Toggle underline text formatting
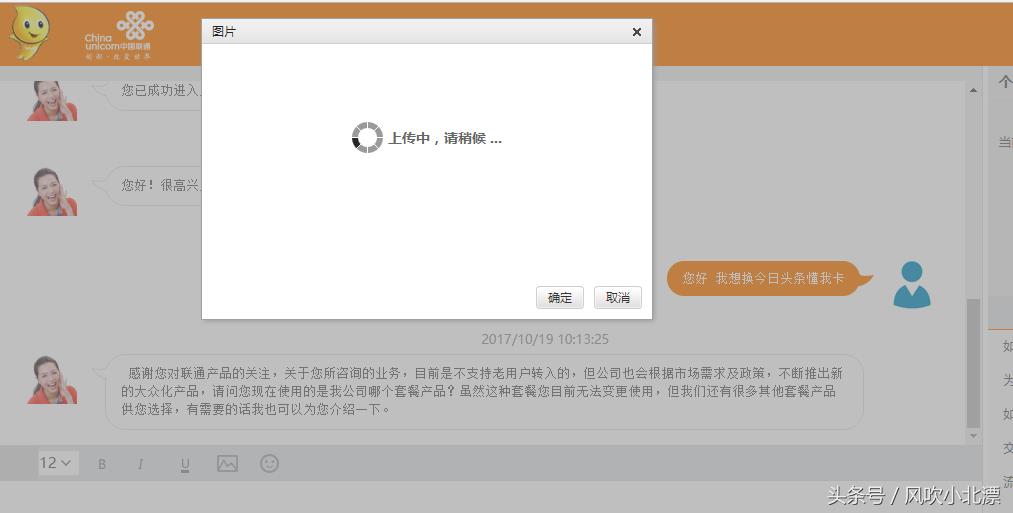This screenshot has width=1013, height=513. tap(185, 464)
